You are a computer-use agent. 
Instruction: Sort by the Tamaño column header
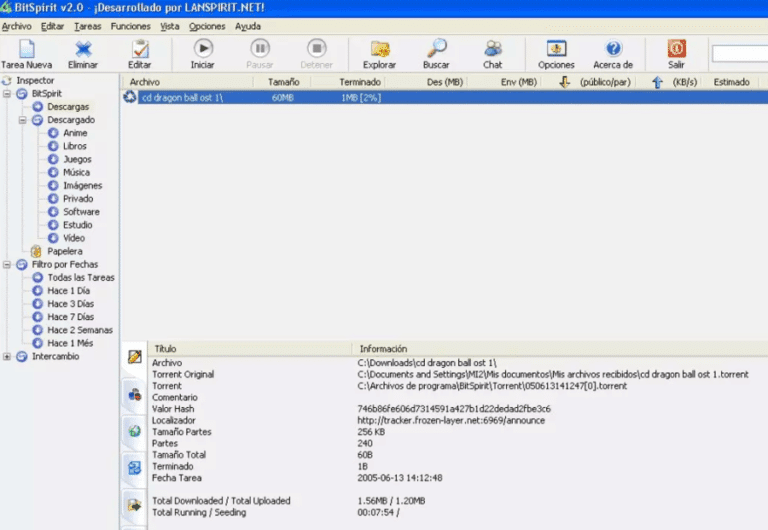pyautogui.click(x=283, y=82)
